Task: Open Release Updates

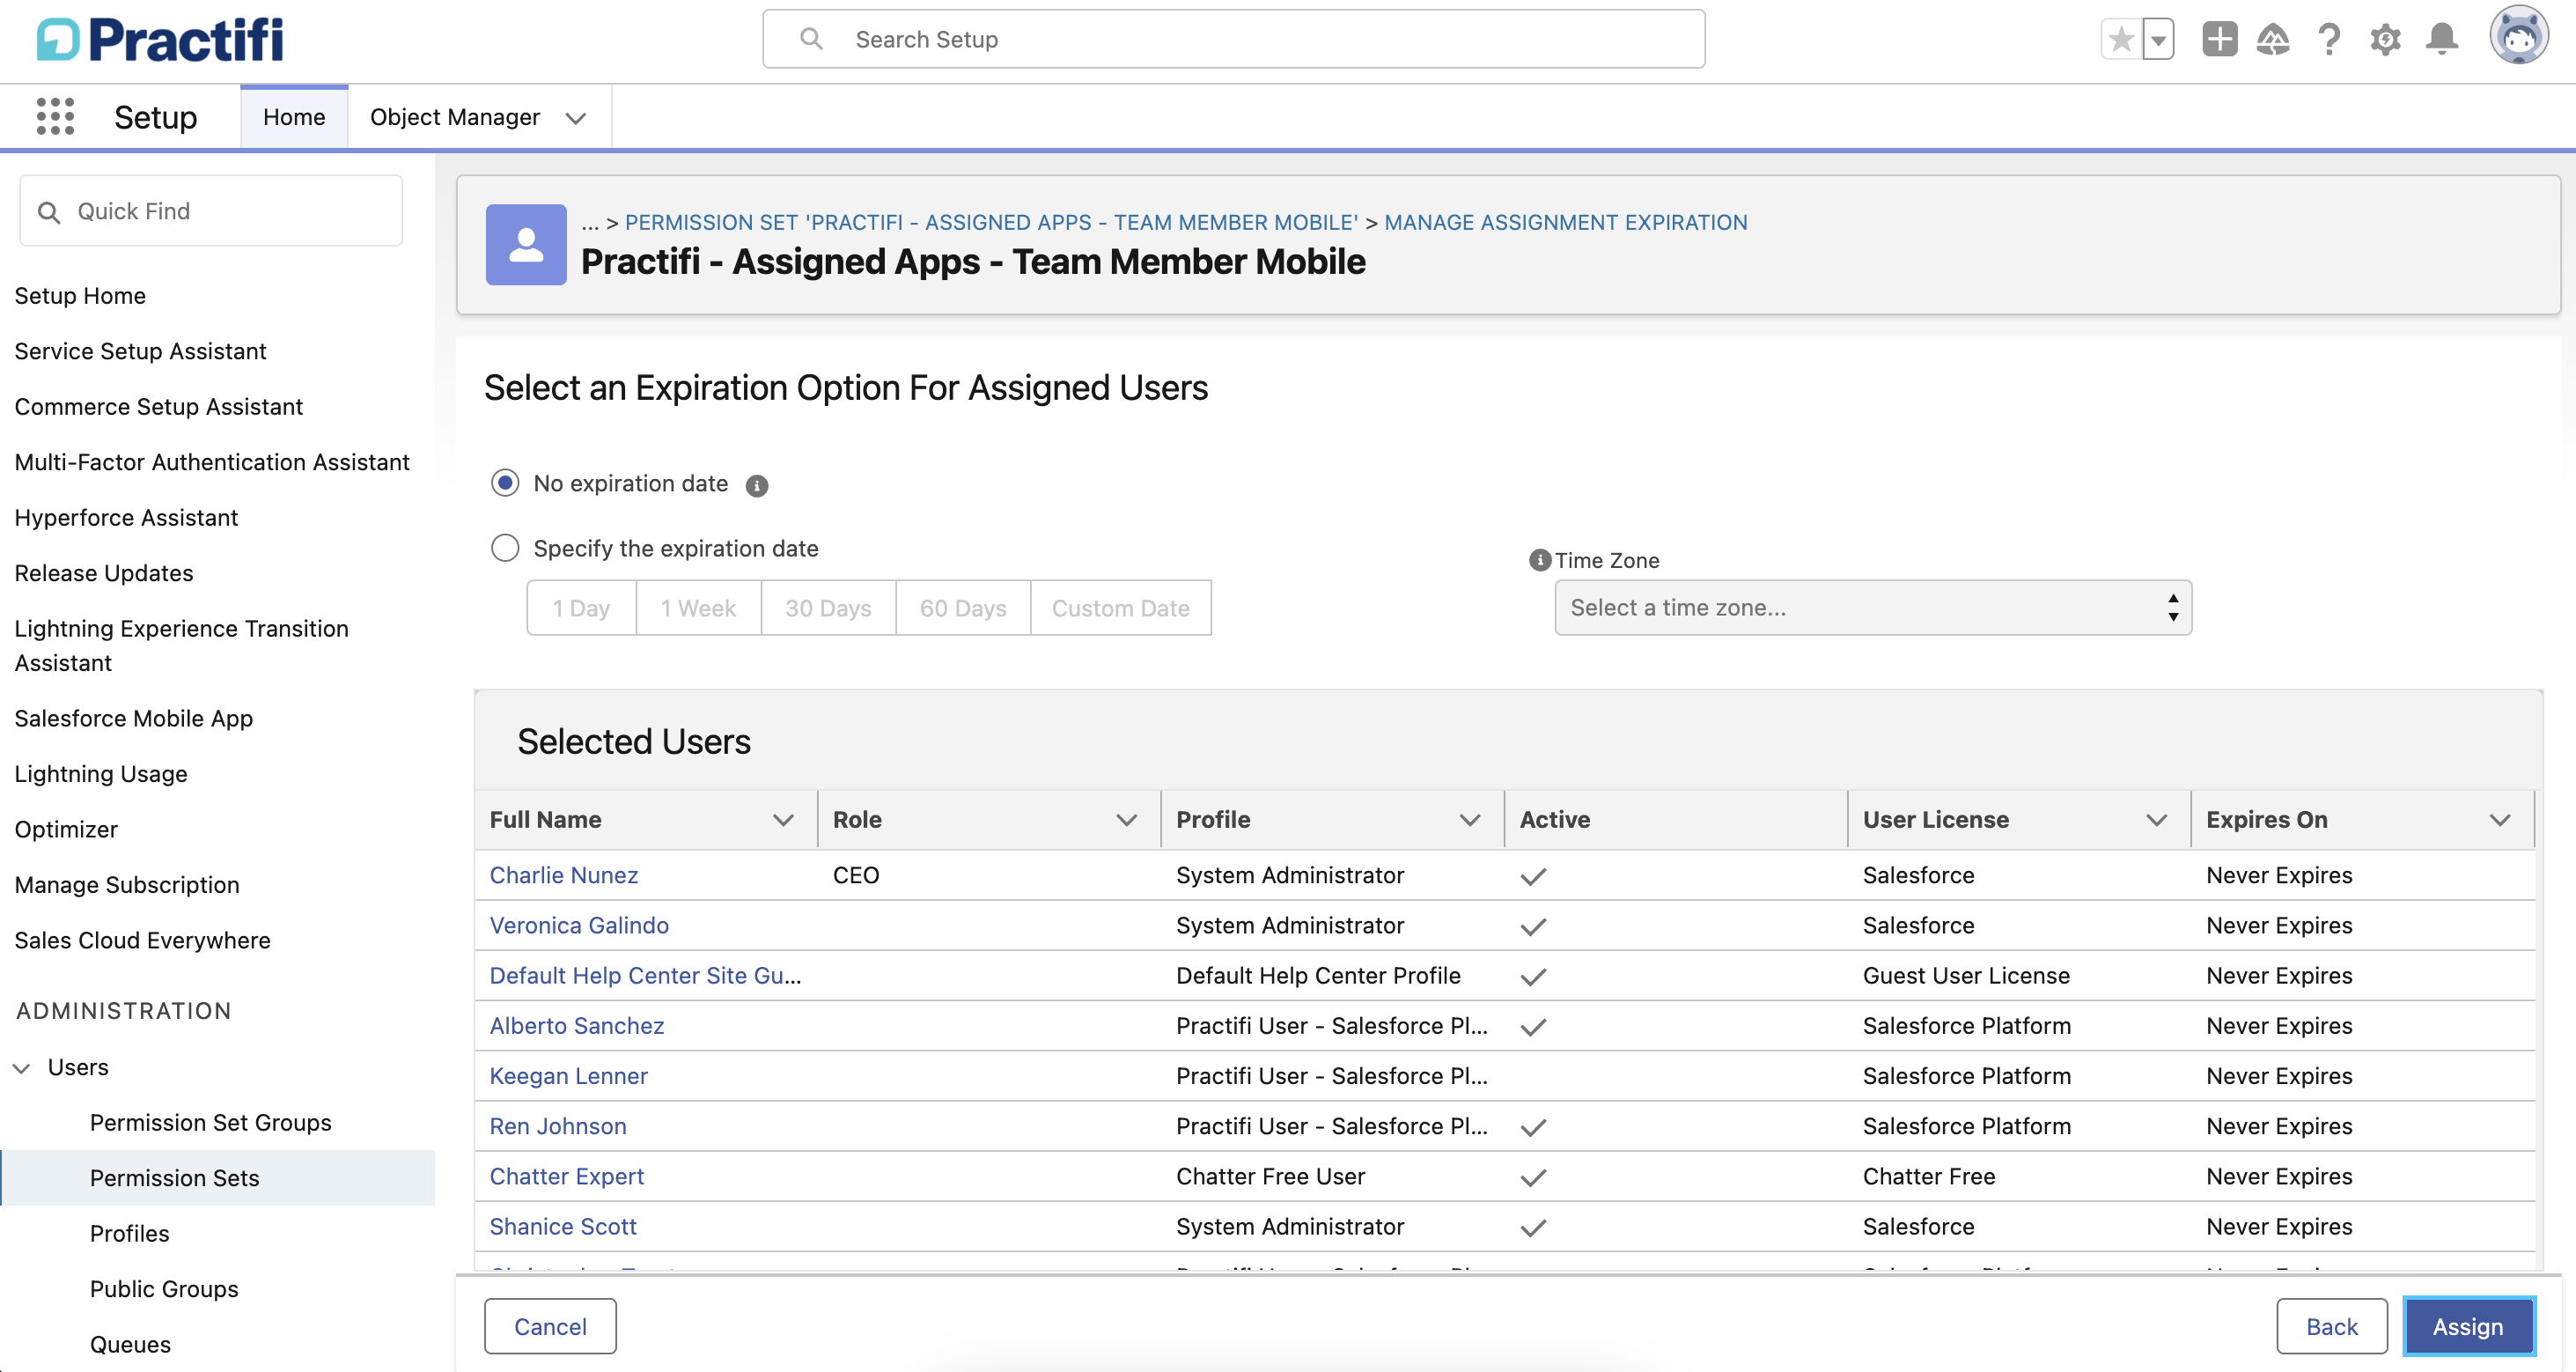Action: 104,573
